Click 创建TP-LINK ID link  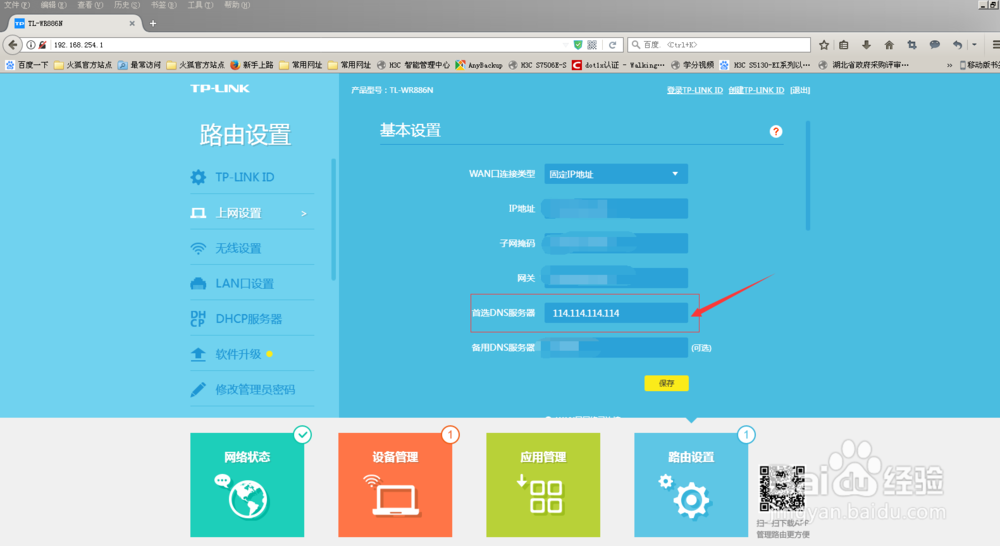(756, 91)
